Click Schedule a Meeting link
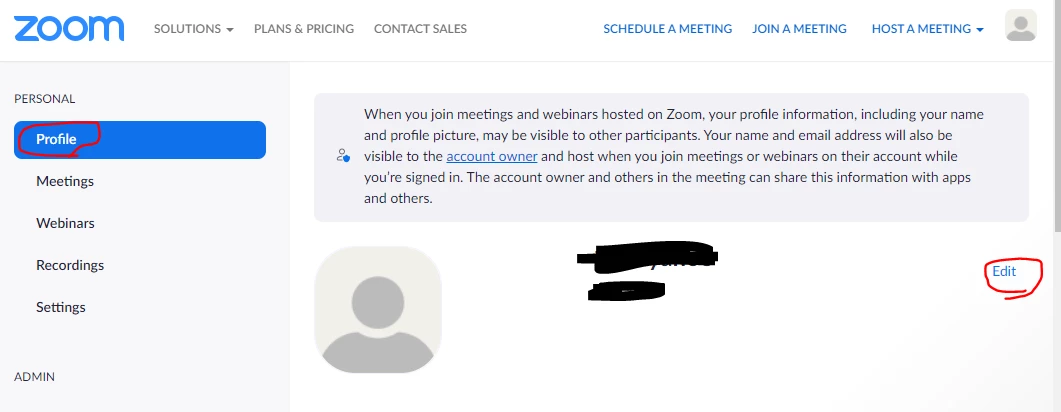Screen dimensions: 1061x412 click(667, 29)
